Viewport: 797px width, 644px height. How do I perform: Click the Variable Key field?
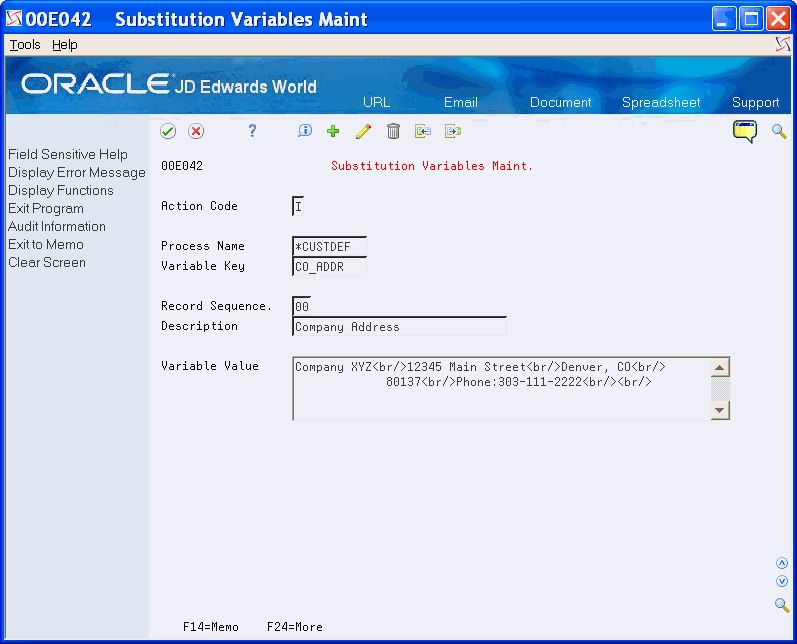point(329,266)
